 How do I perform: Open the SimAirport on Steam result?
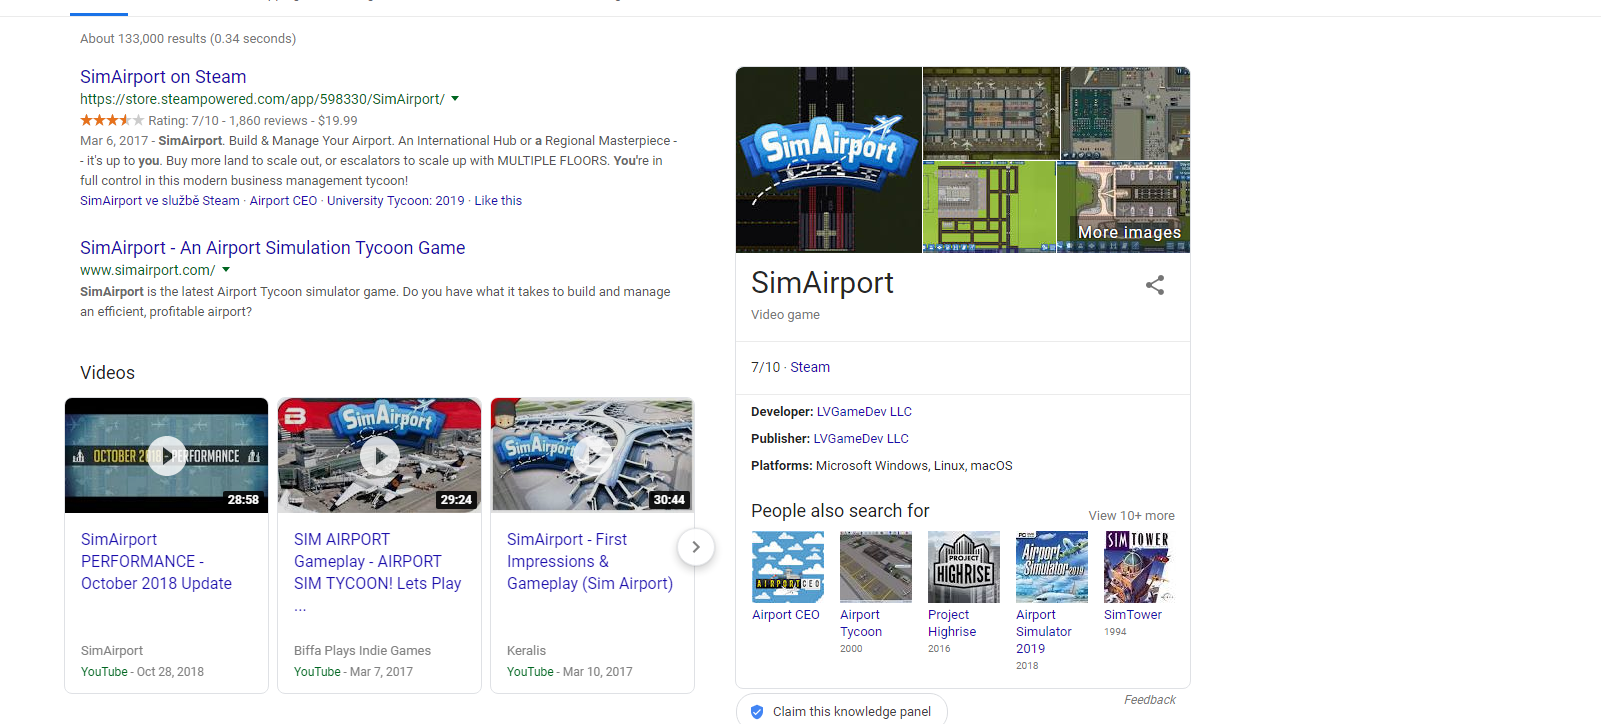point(163,77)
